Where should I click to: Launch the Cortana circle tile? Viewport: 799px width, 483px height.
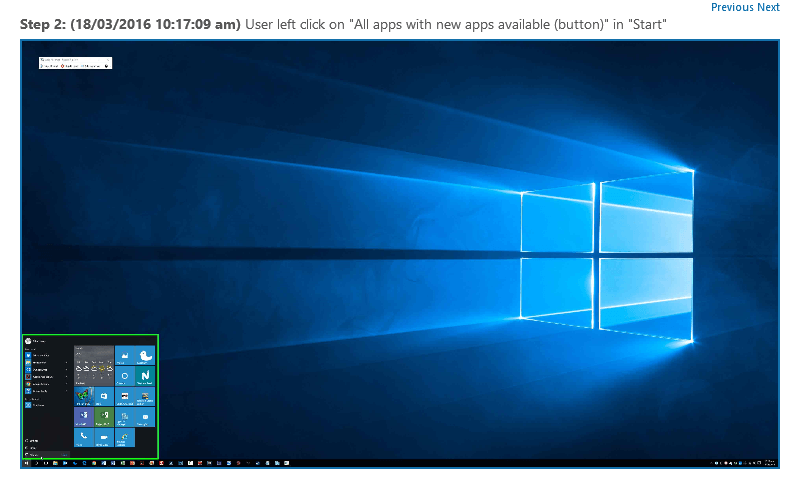125,376
